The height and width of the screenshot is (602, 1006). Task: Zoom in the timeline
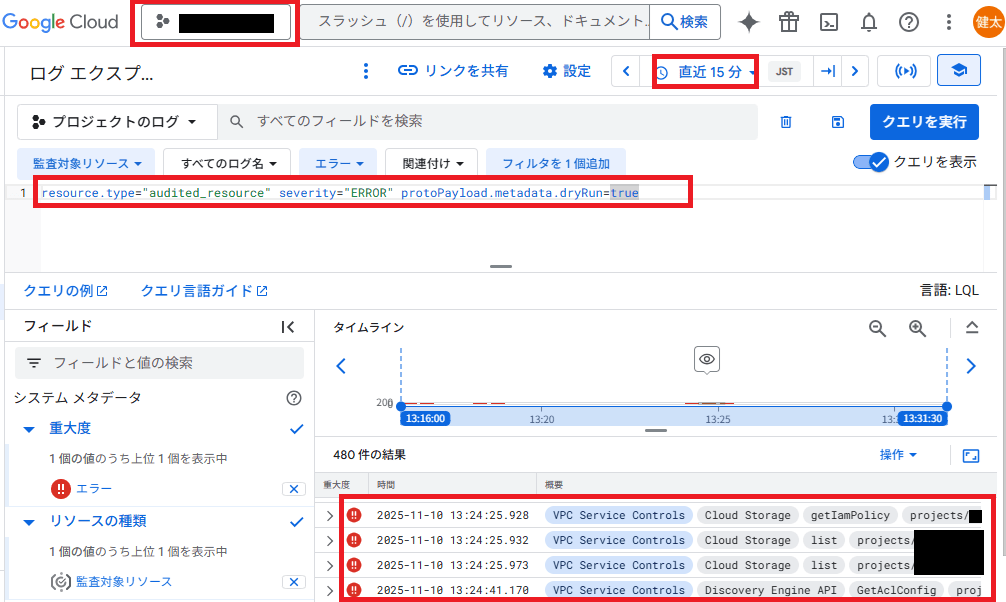(917, 328)
